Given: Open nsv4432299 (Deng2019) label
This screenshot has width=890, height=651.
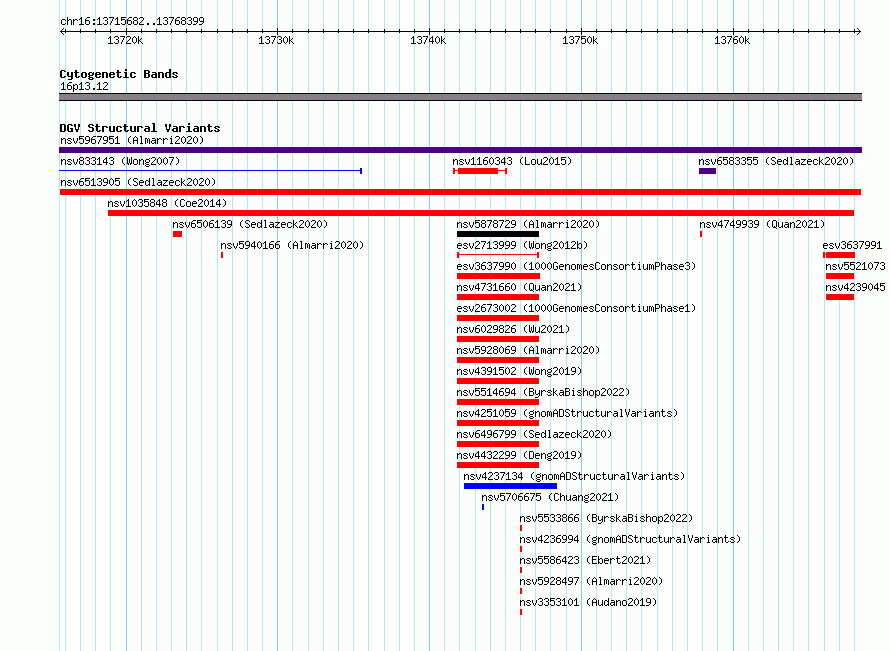Looking at the screenshot, I should (519, 455).
